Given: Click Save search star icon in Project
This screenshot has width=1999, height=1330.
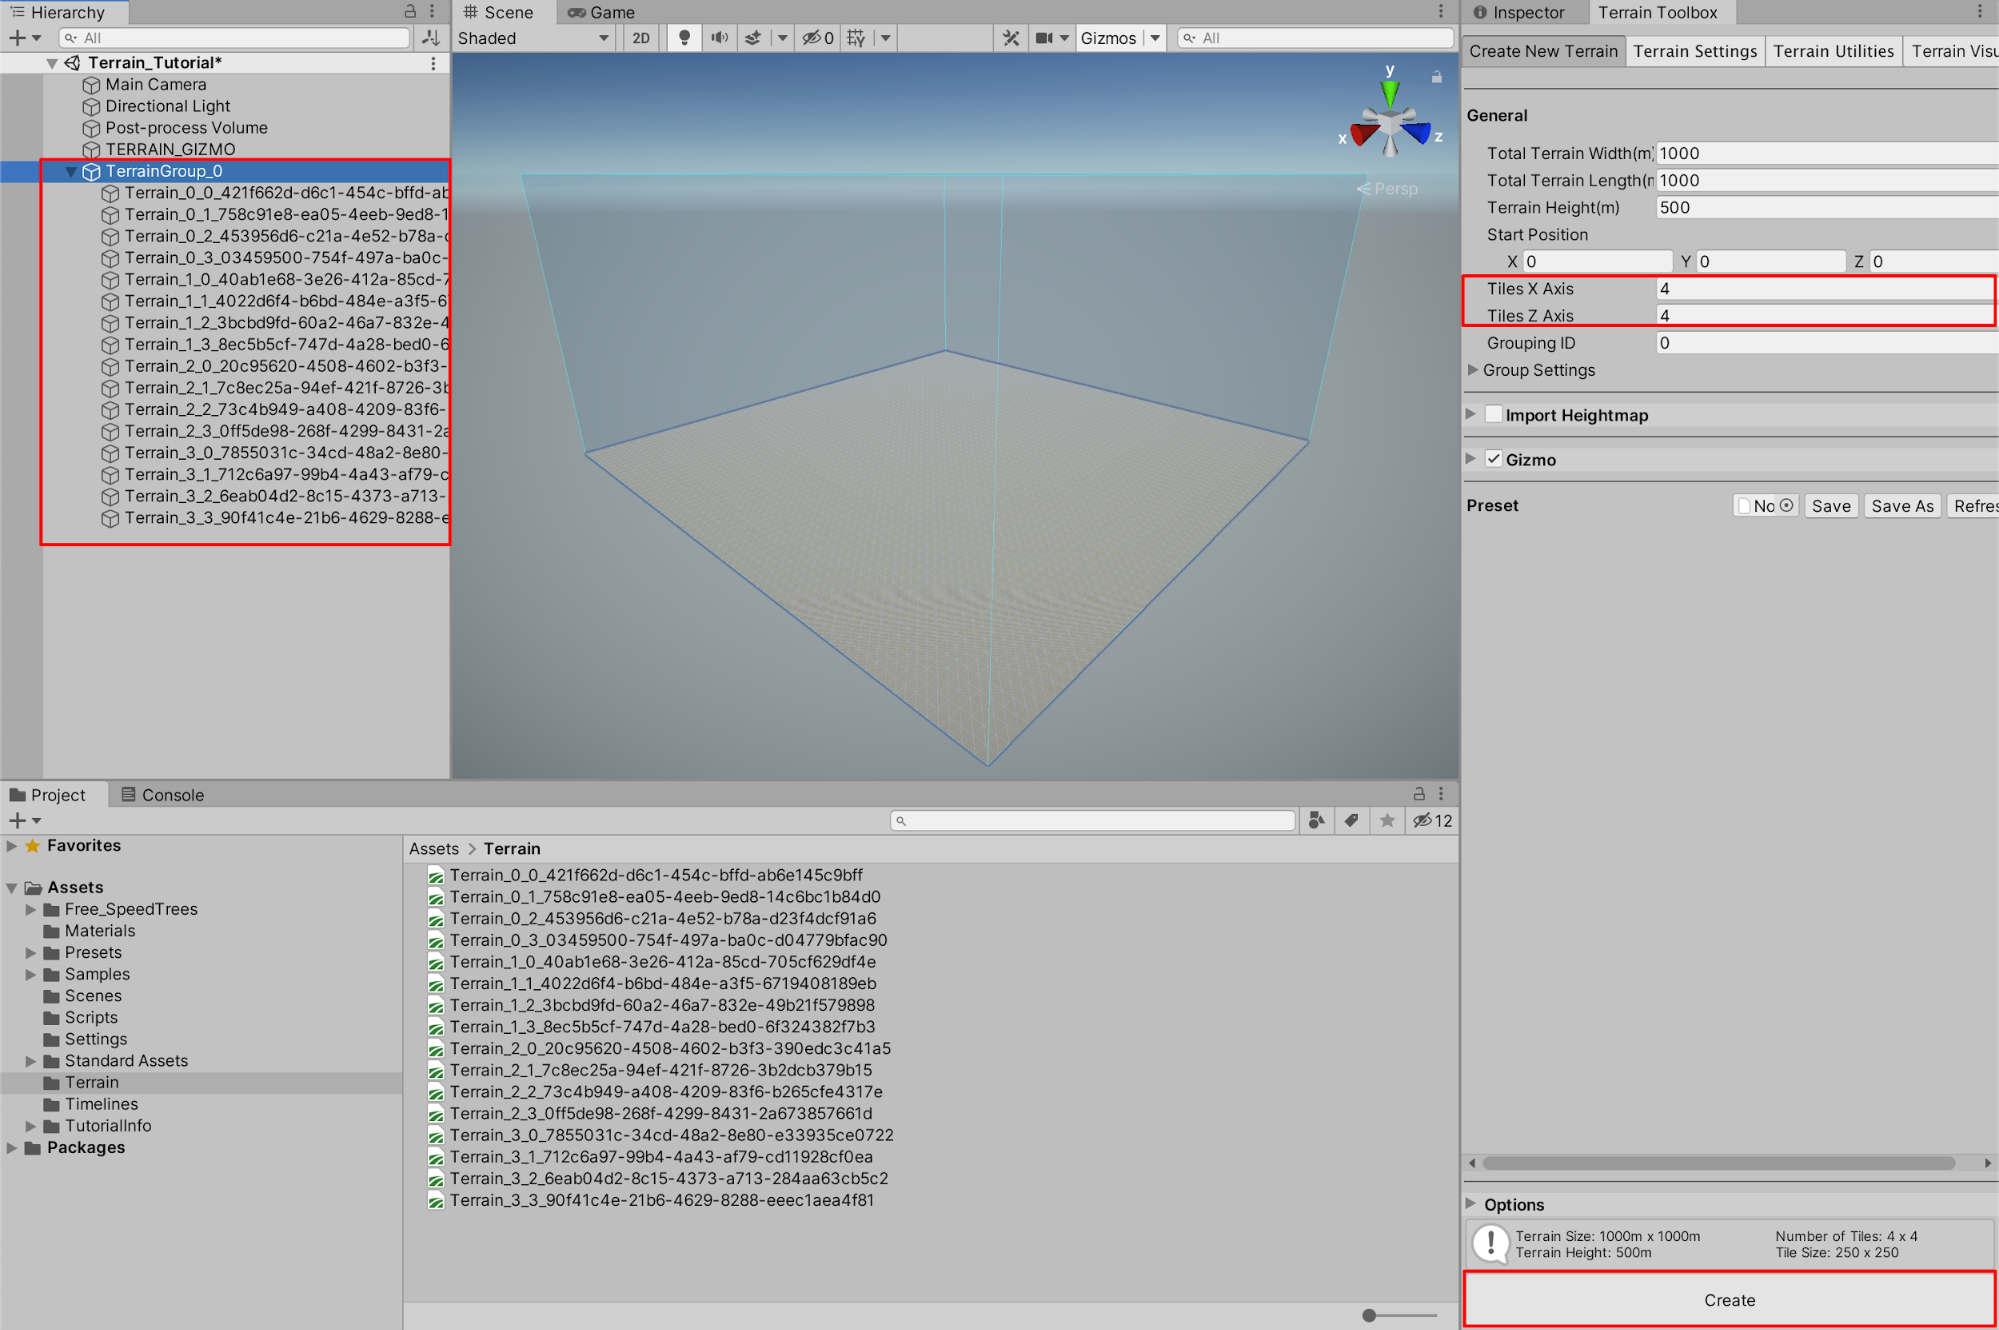Looking at the screenshot, I should (1386, 821).
